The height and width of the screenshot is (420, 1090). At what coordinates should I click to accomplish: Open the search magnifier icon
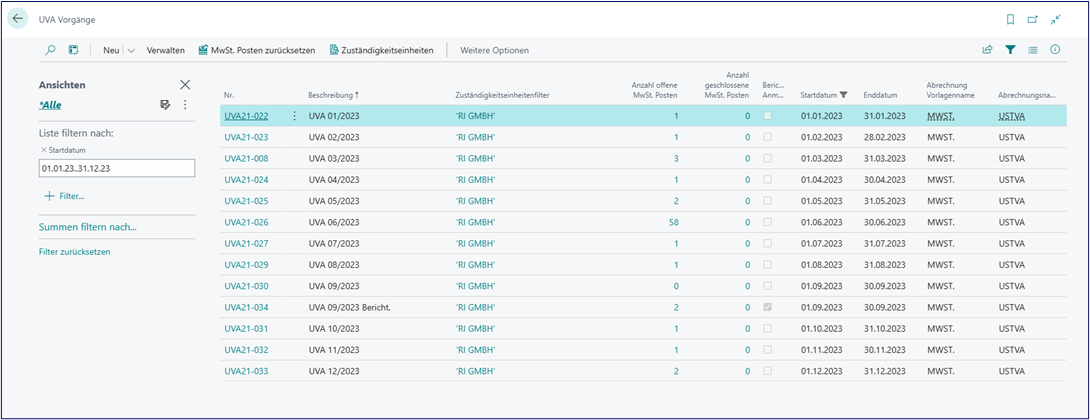click(x=51, y=50)
